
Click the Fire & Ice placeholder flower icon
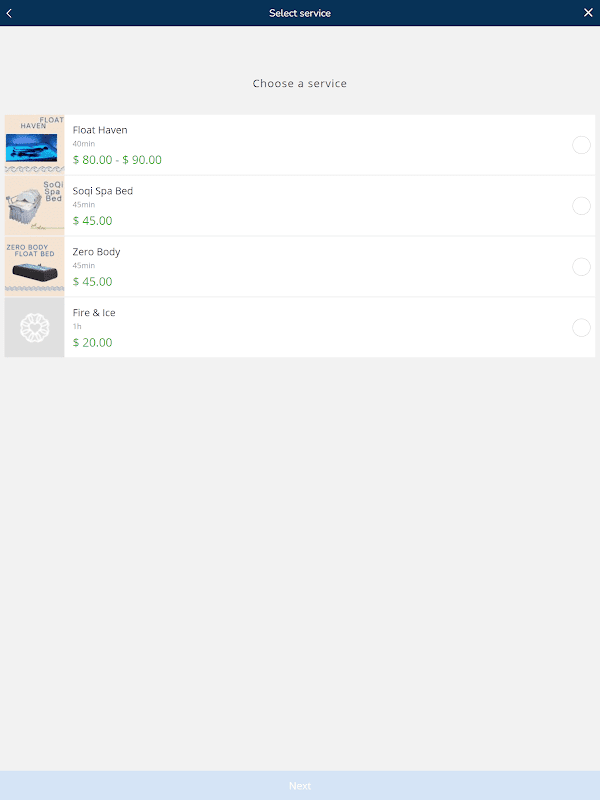(35, 328)
